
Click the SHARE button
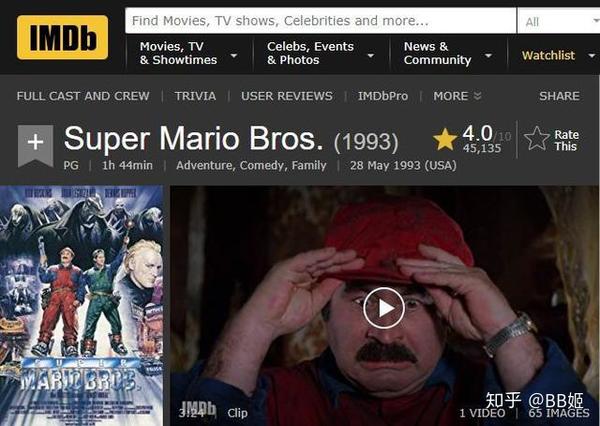[559, 96]
